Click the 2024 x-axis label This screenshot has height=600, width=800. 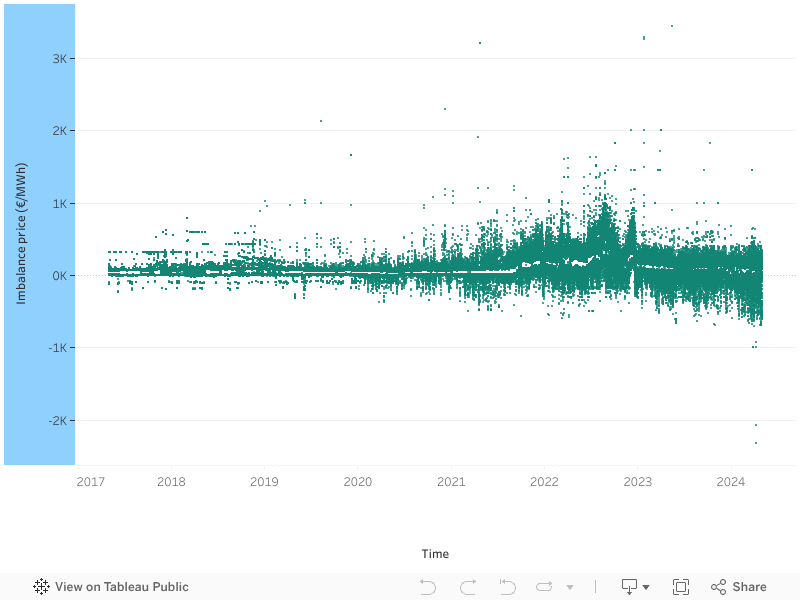(731, 482)
